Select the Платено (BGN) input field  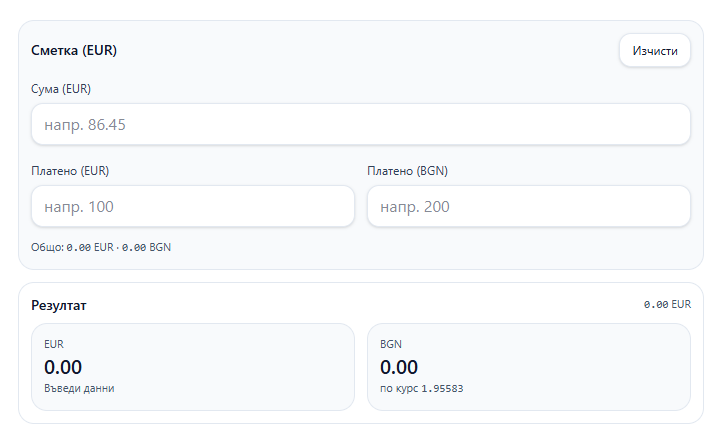[x=529, y=206]
